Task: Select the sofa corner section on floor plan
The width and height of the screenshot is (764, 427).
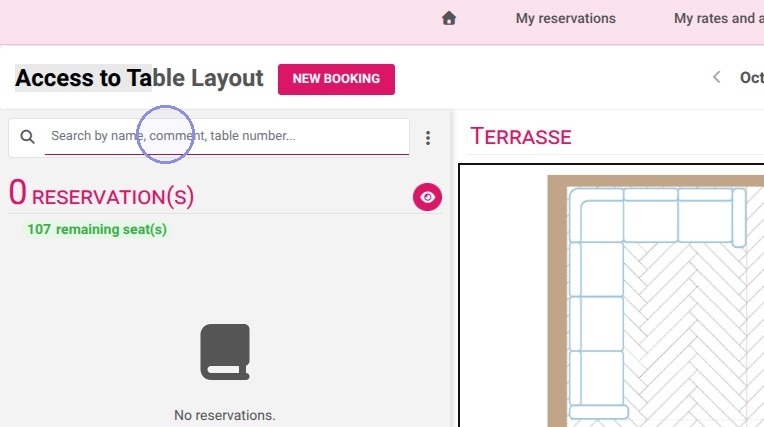Action: coord(596,215)
